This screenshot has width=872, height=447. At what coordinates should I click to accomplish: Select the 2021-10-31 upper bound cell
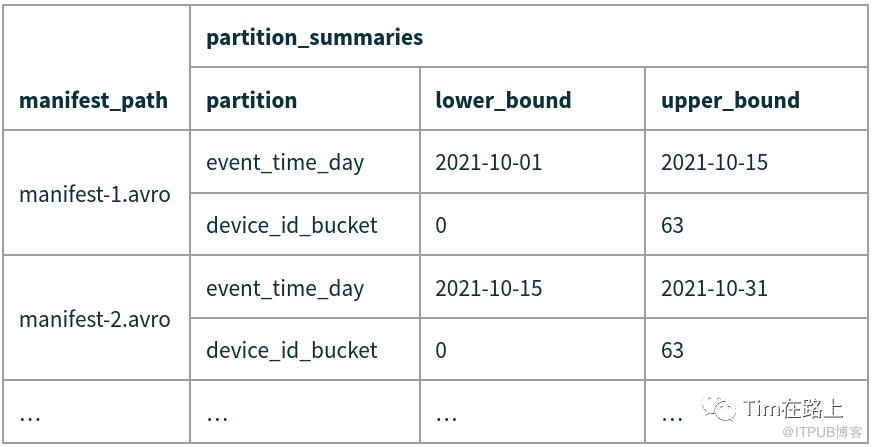714,288
